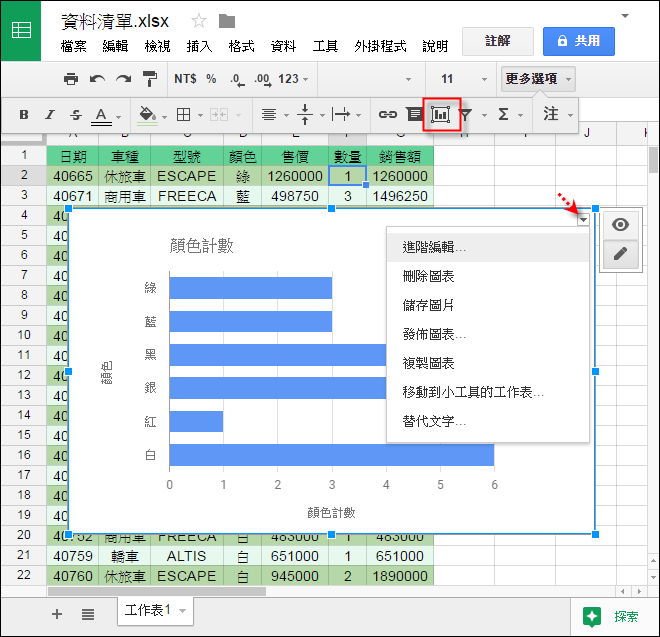
Task: Click the 註解 comments button
Action: click(x=498, y=41)
